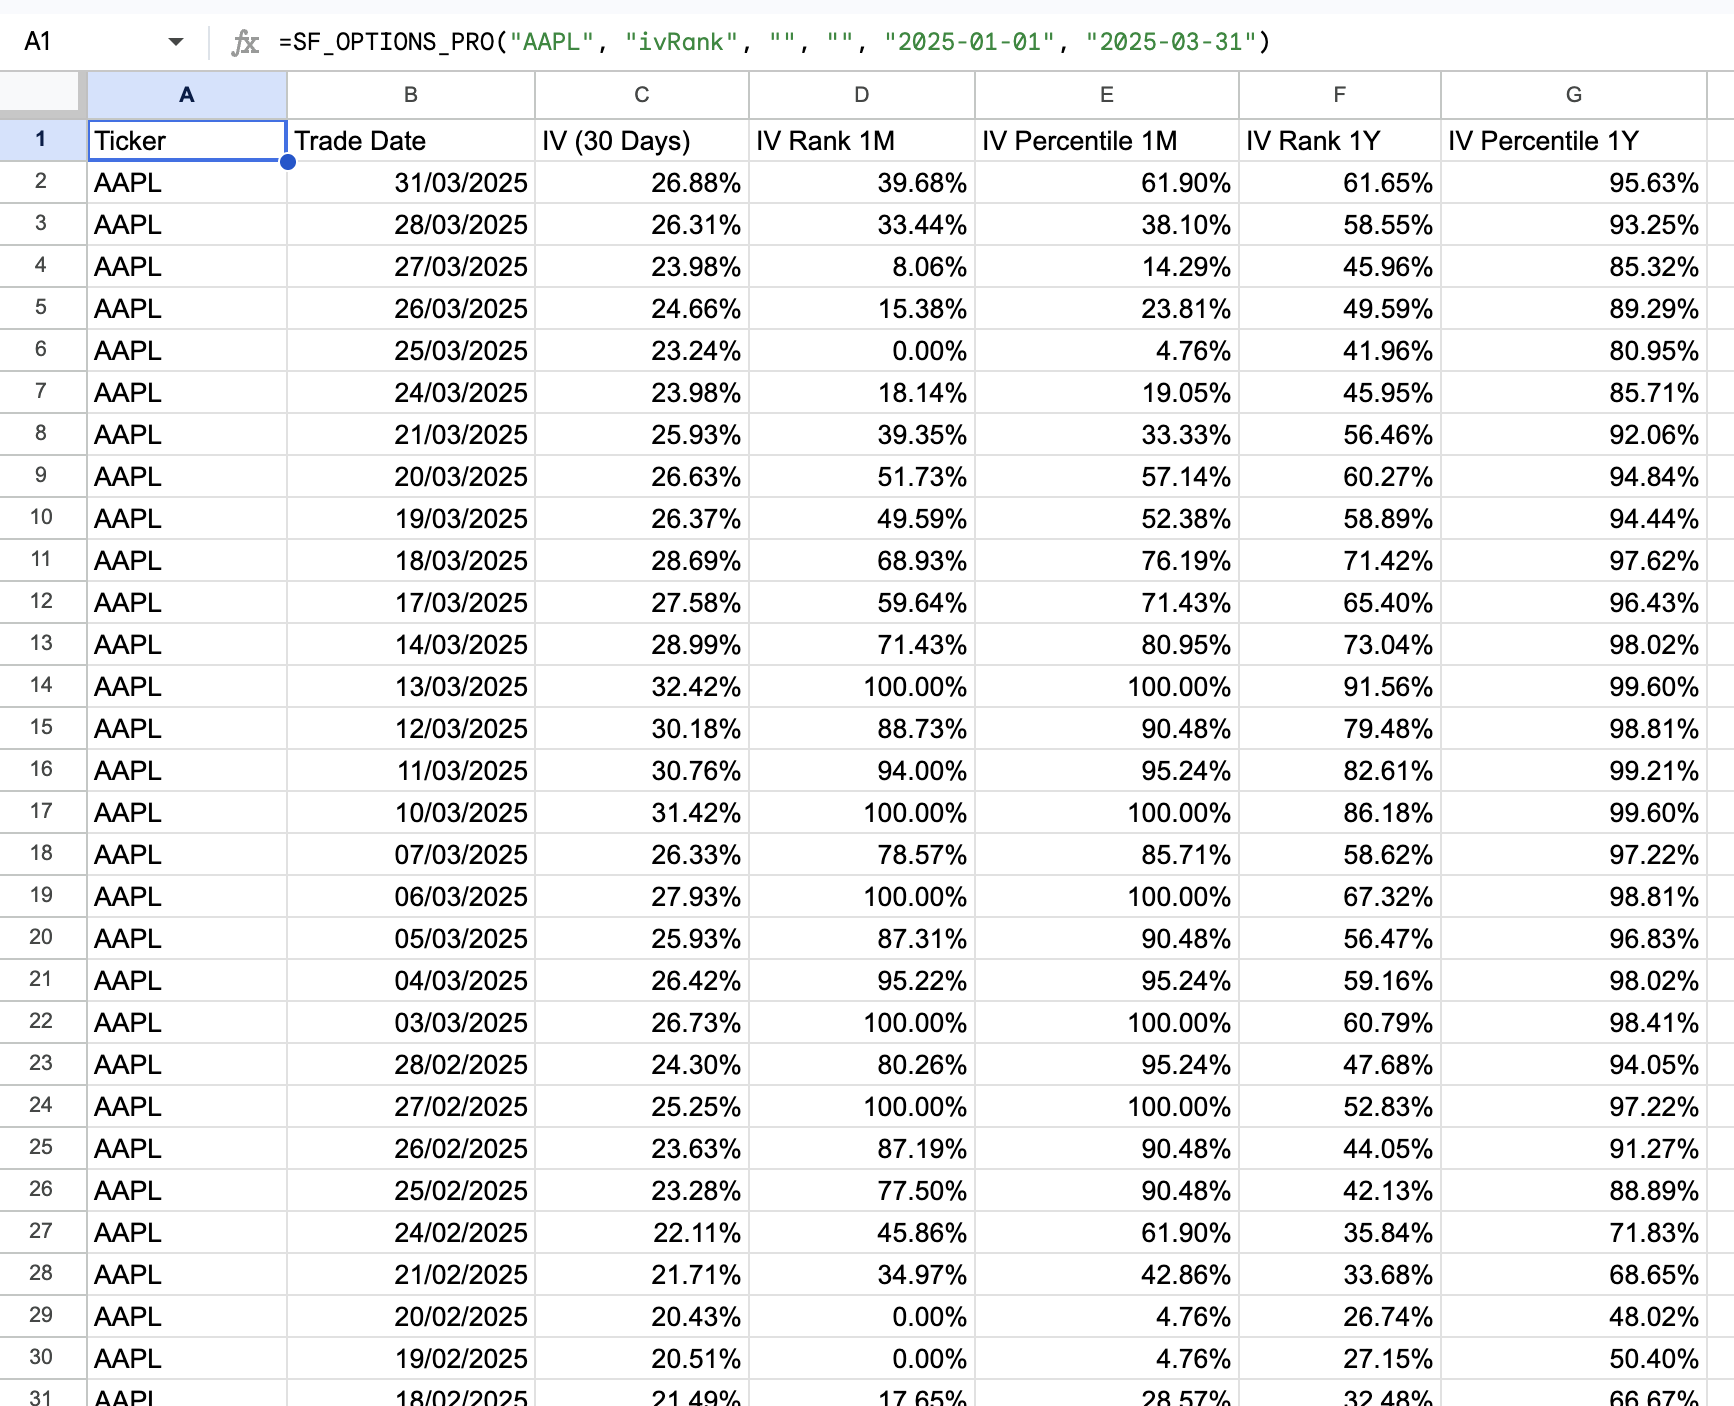
Task: Click the cell showing 33.33%
Action: [1107, 434]
